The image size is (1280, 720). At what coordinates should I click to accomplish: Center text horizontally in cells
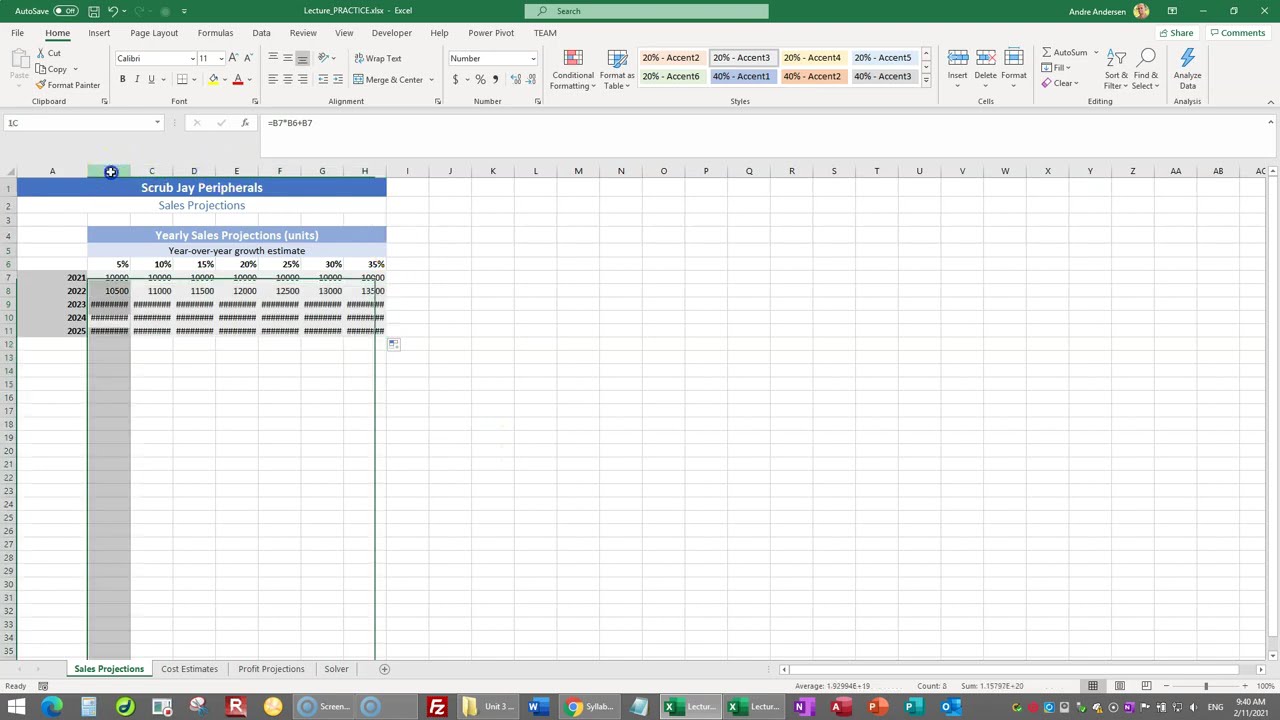click(x=288, y=79)
